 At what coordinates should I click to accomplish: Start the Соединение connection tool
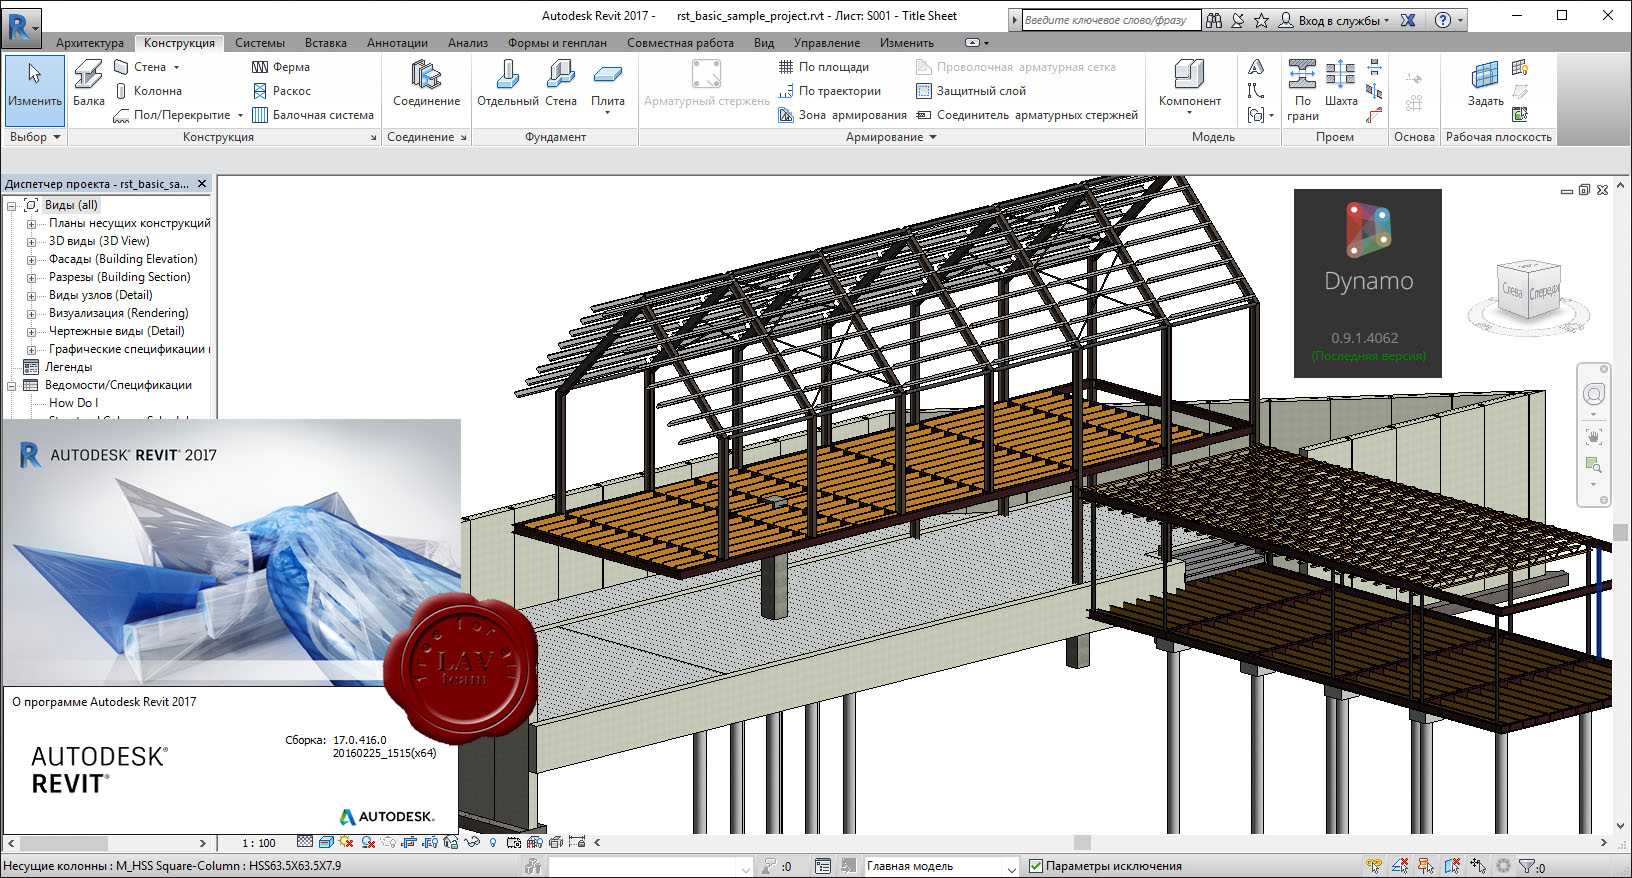click(x=426, y=84)
